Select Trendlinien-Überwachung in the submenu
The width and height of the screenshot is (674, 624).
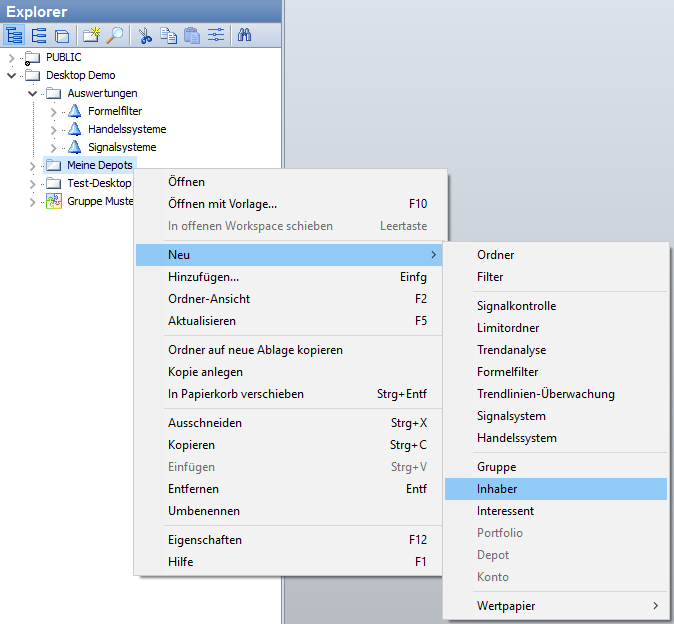pos(545,394)
